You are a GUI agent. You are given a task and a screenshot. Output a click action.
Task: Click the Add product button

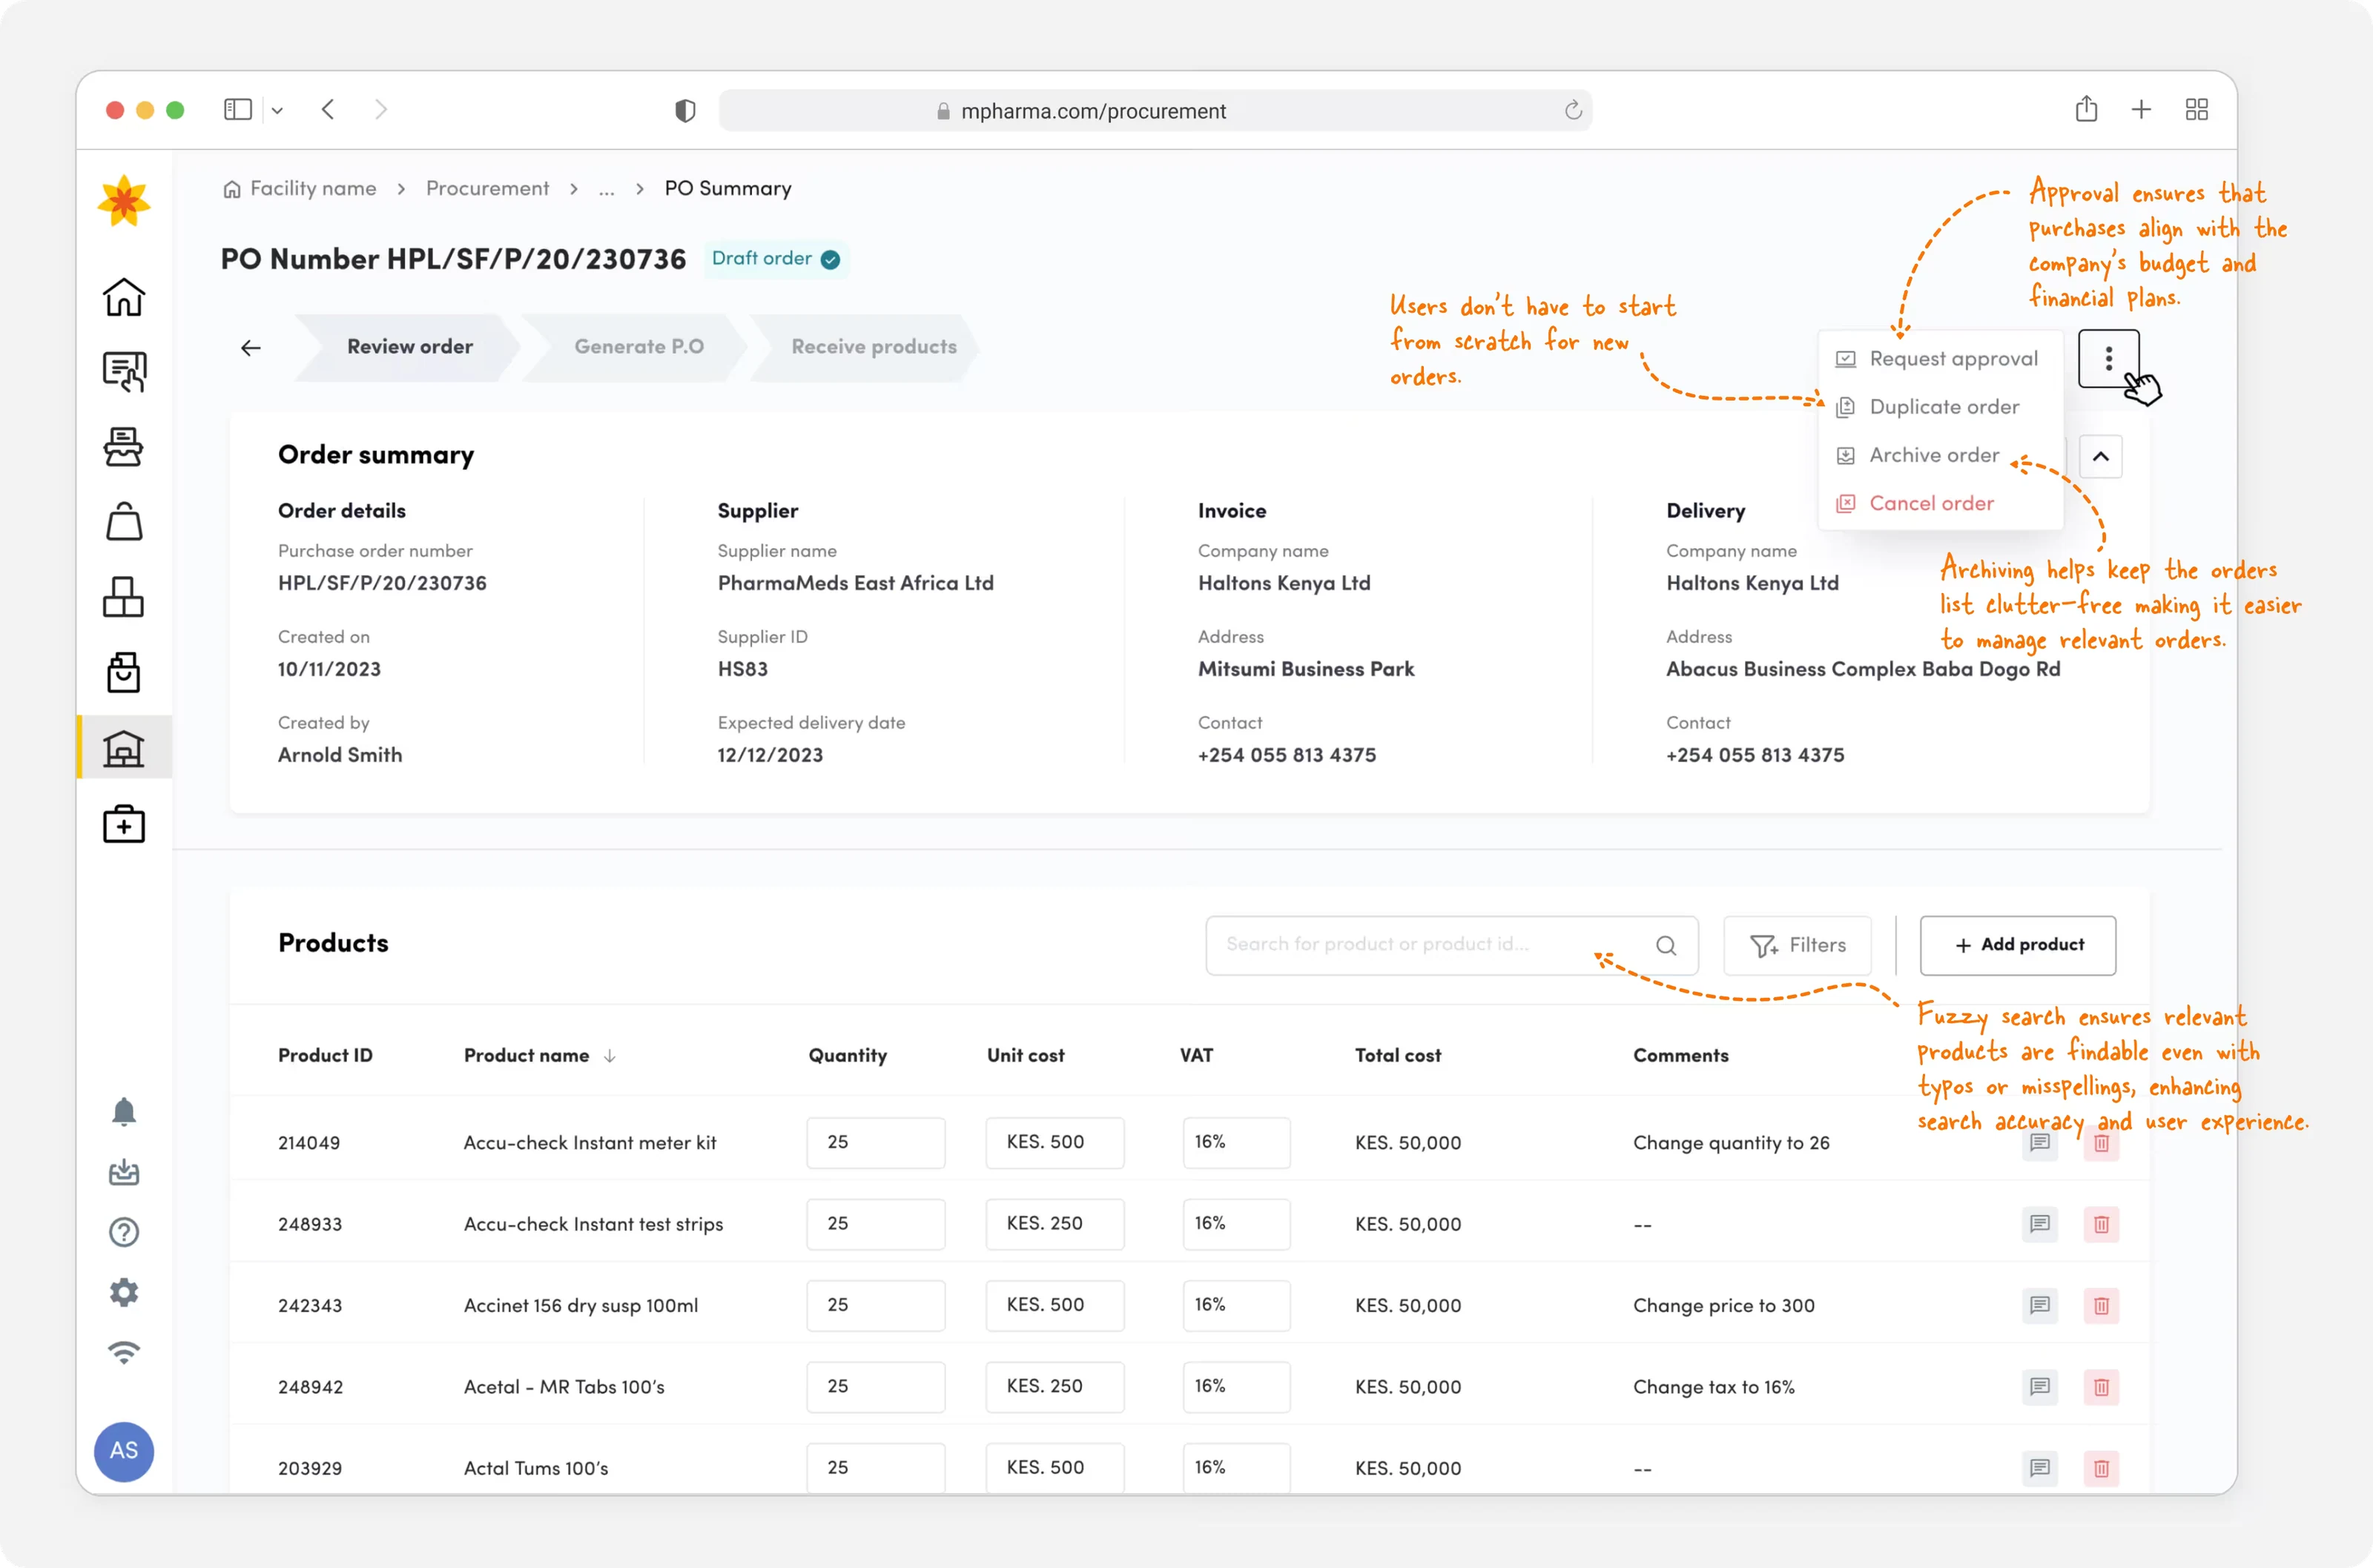tap(2017, 945)
